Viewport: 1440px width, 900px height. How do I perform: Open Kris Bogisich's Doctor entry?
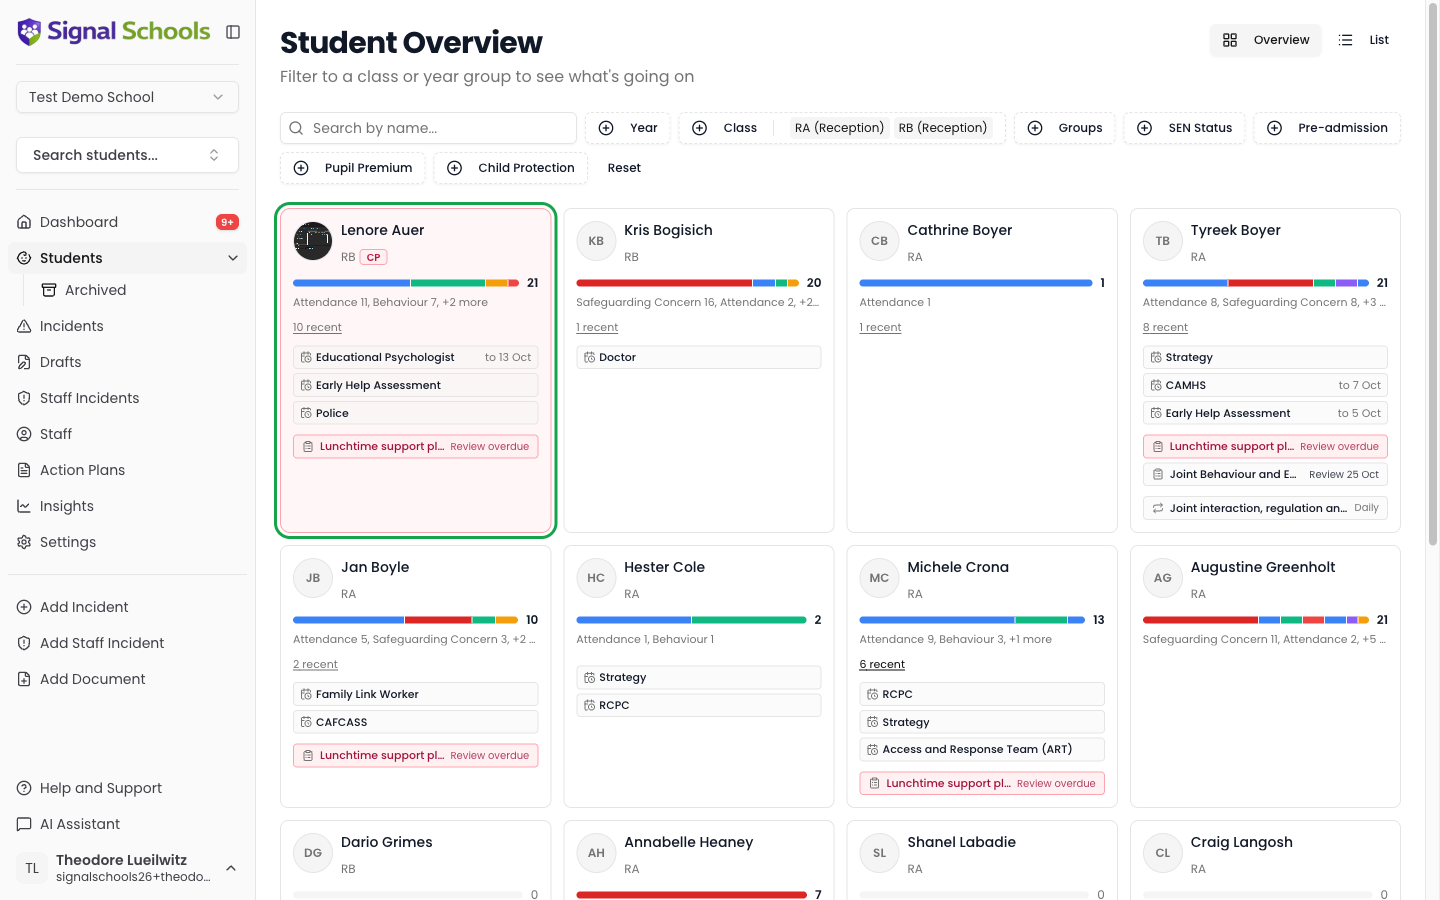pos(698,357)
